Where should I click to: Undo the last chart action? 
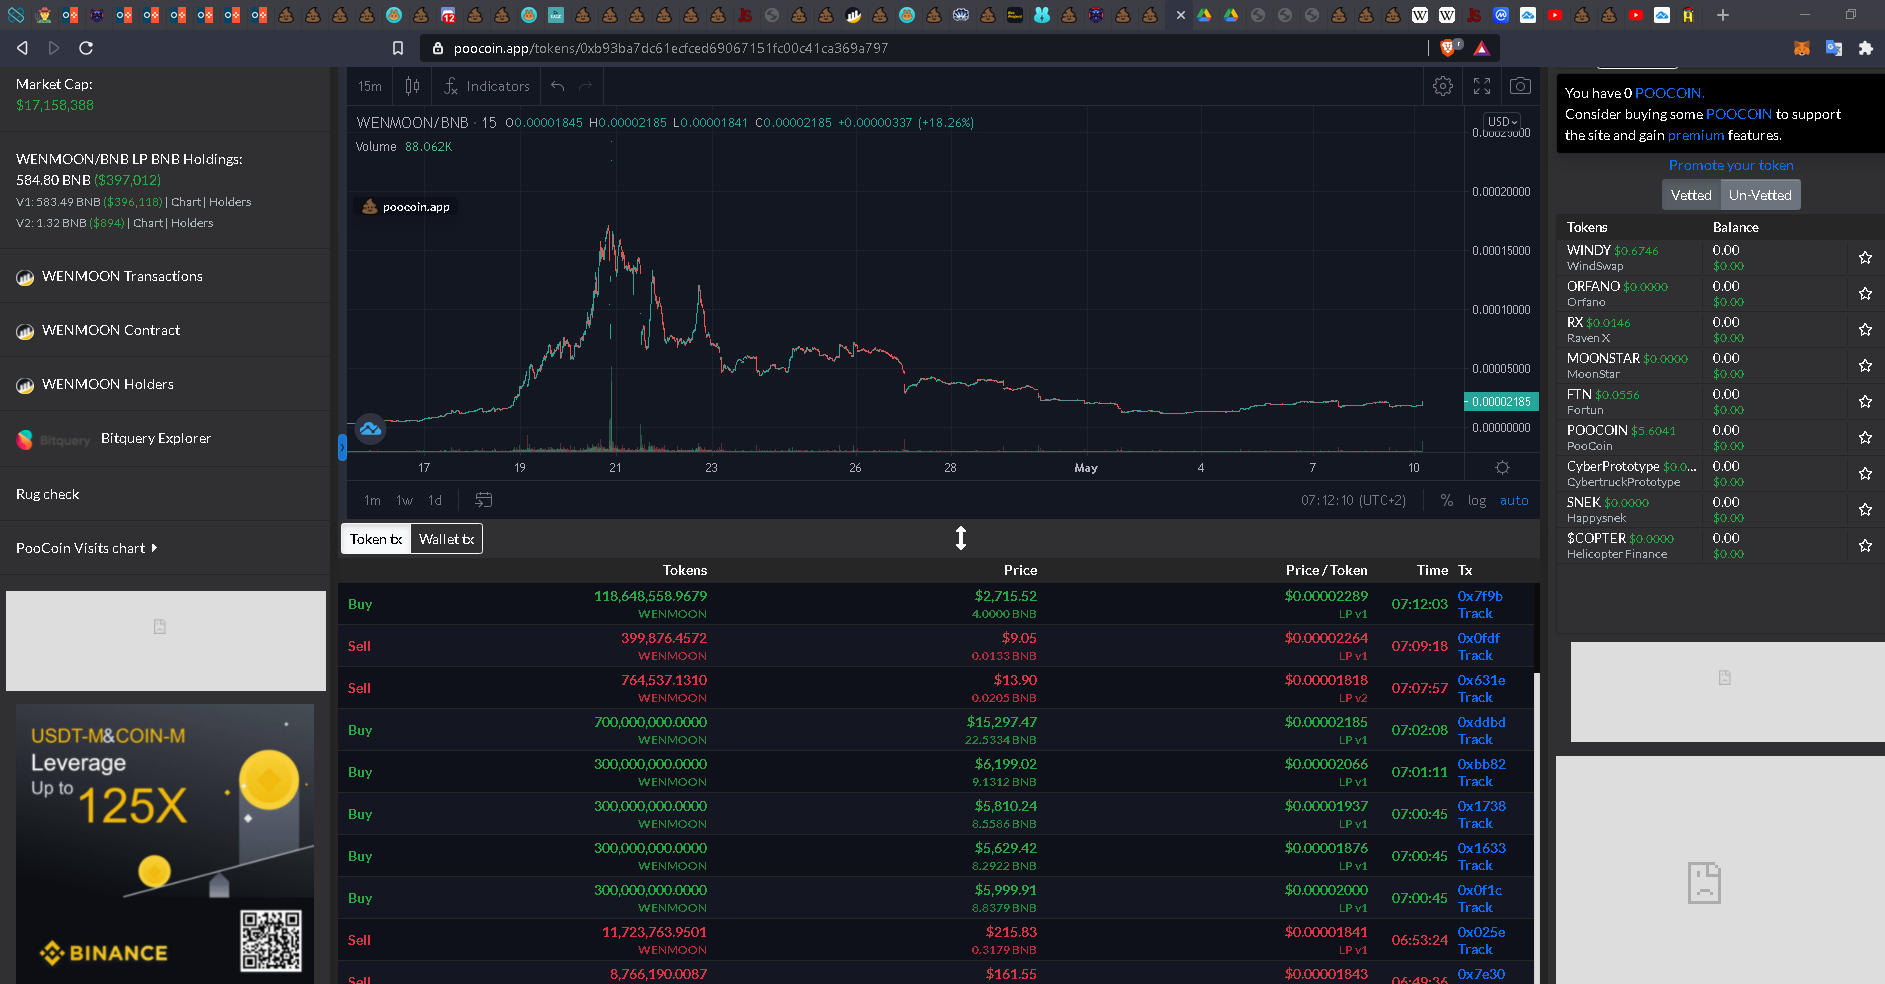click(x=558, y=86)
